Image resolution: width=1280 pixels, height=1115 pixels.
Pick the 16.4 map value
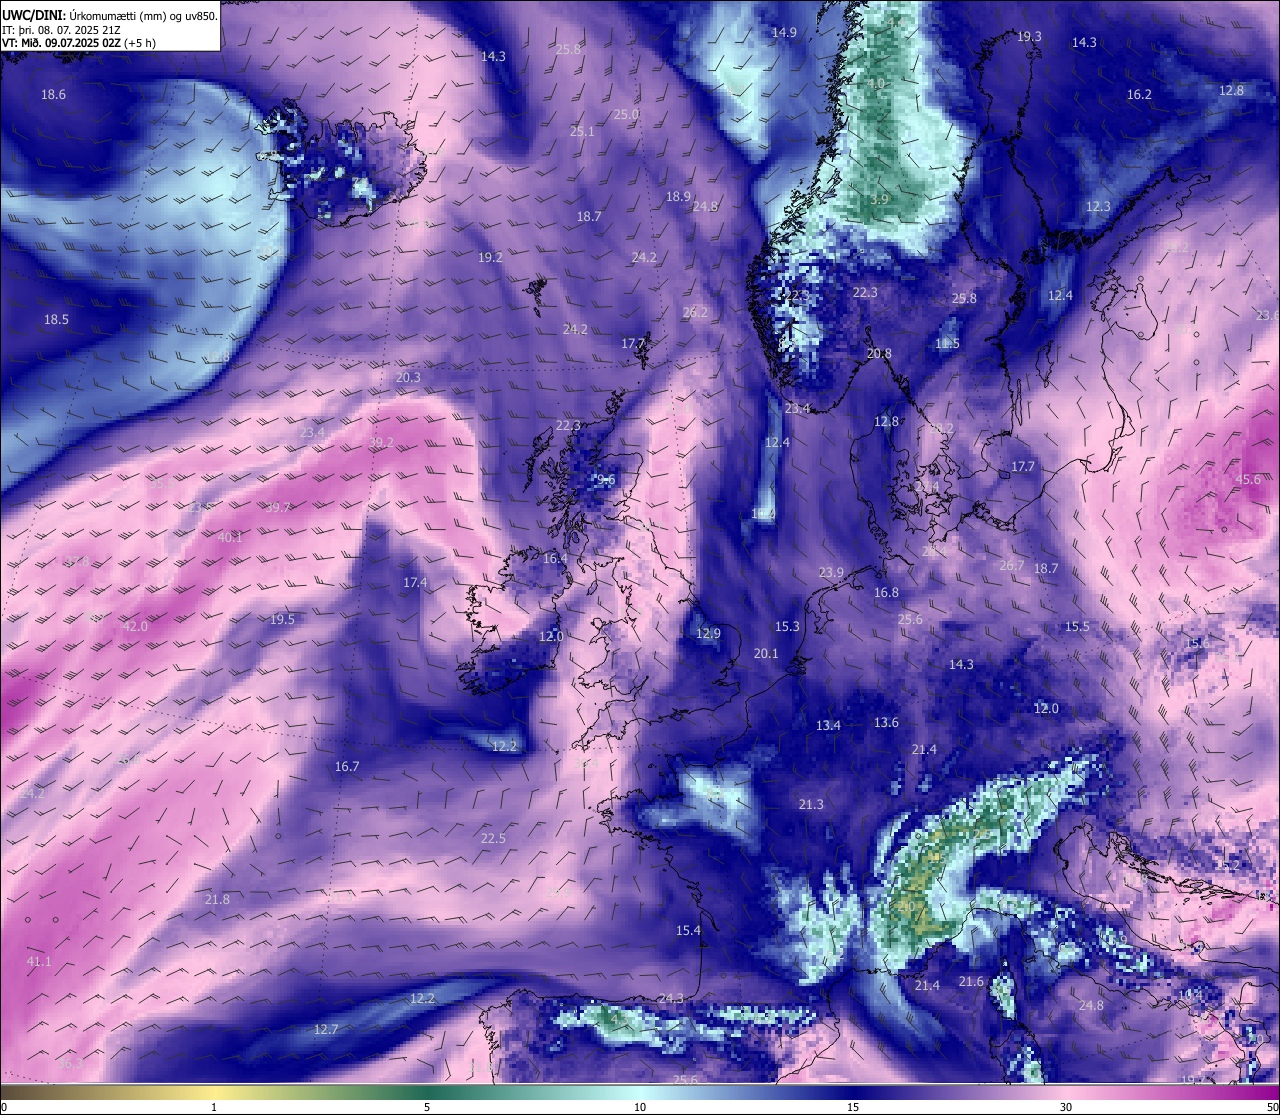pos(555,559)
